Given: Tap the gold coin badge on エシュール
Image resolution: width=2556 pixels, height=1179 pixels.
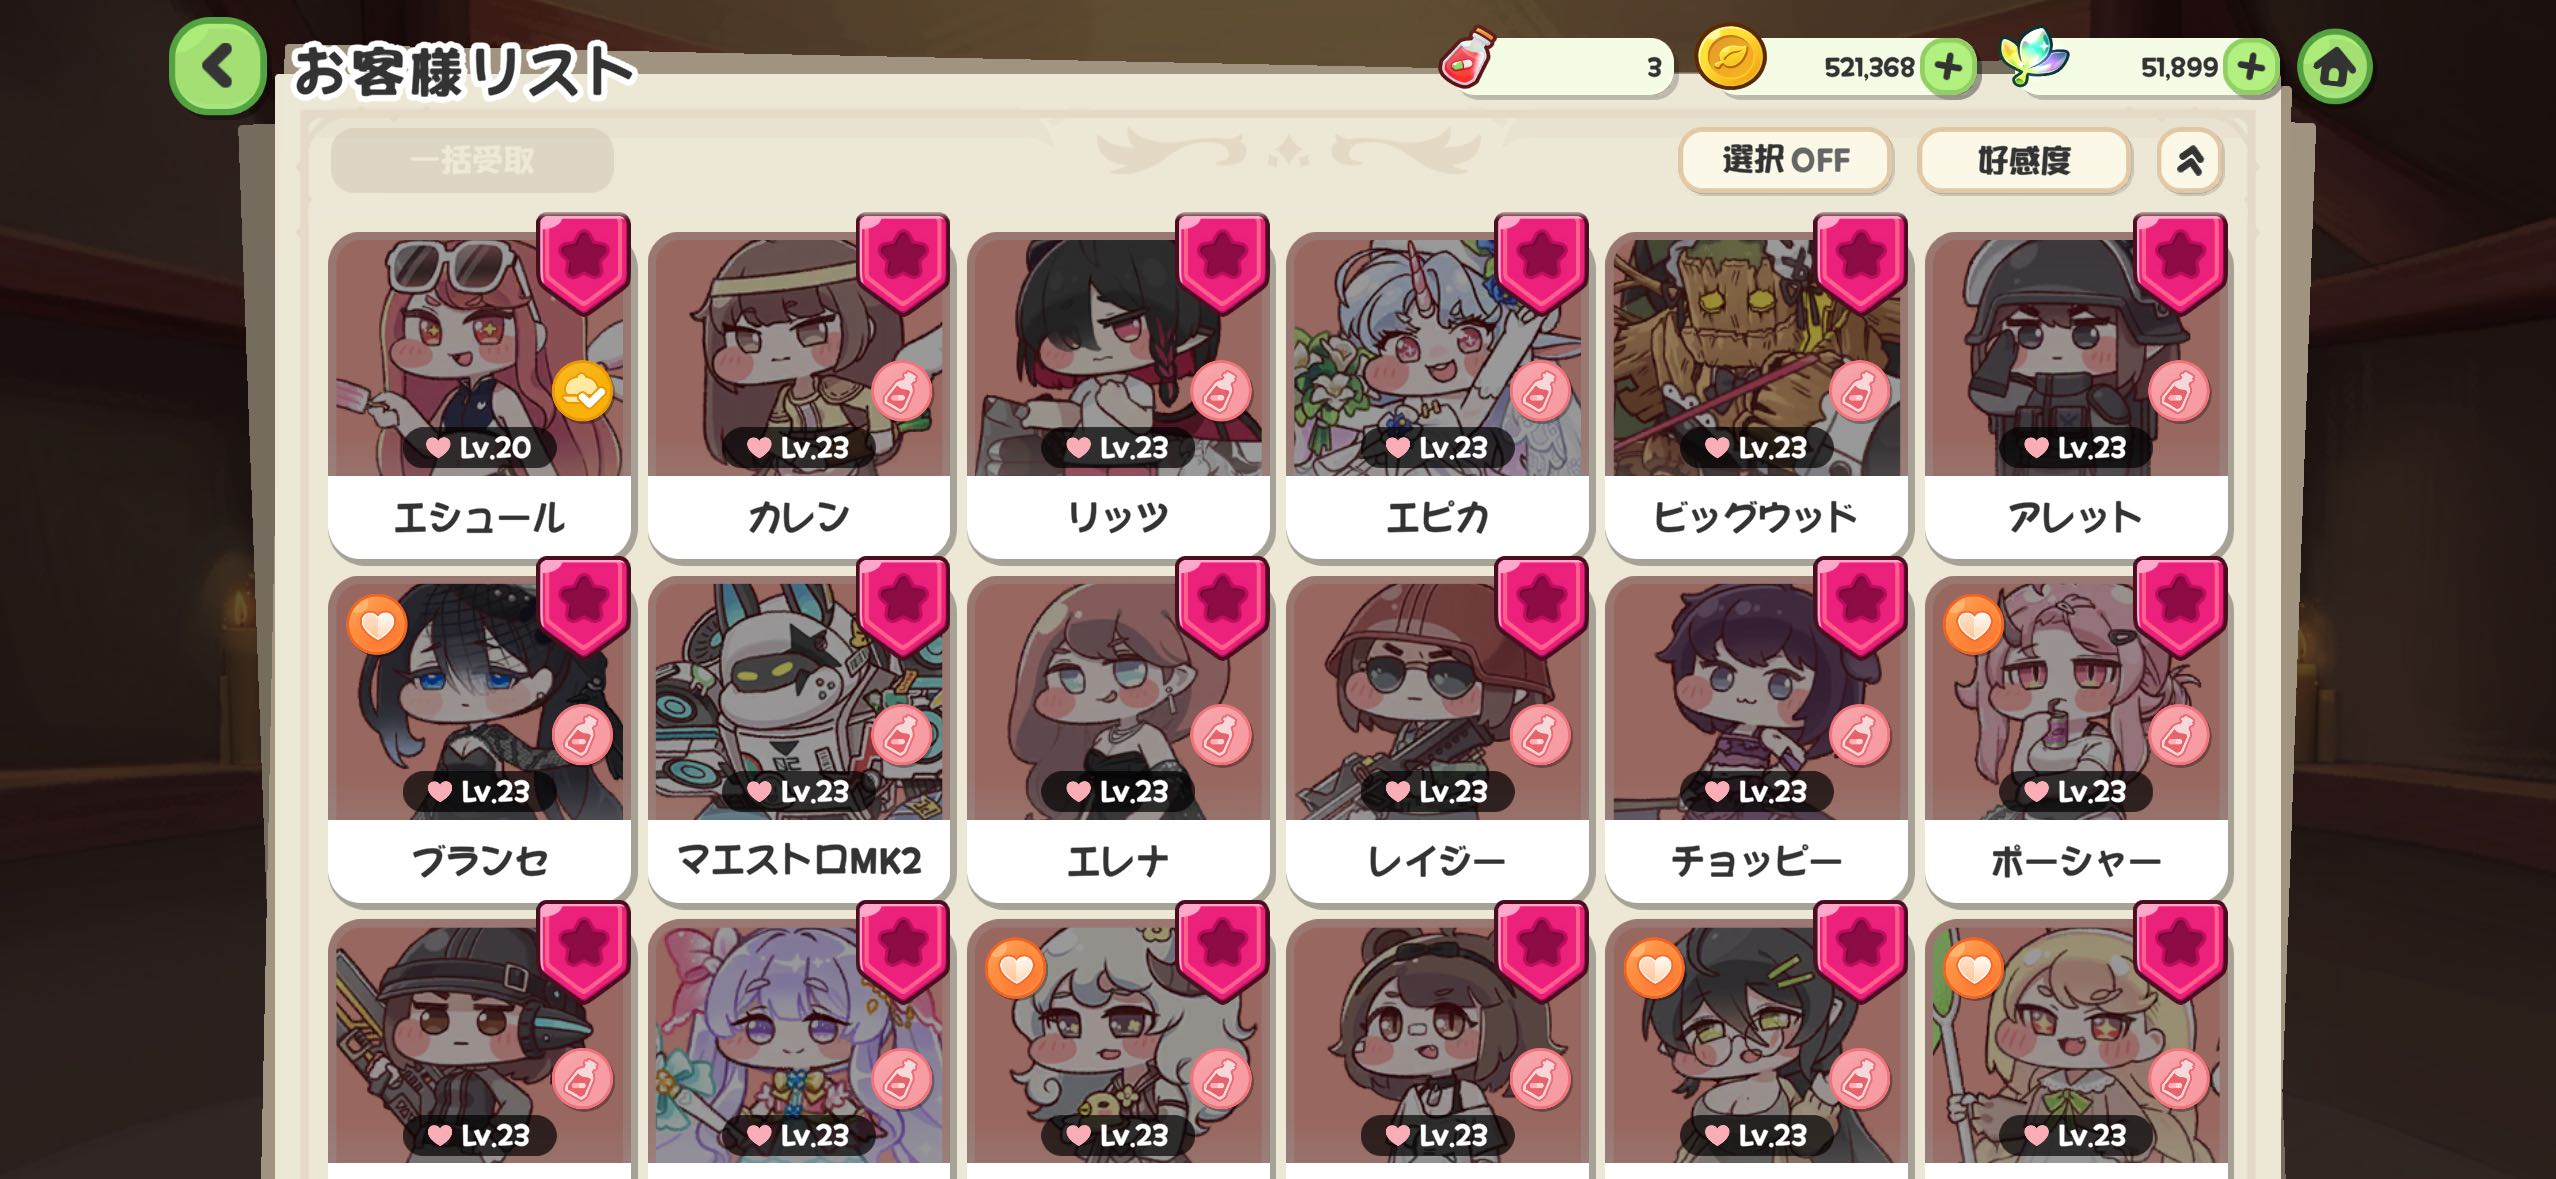Looking at the screenshot, I should click(x=582, y=391).
